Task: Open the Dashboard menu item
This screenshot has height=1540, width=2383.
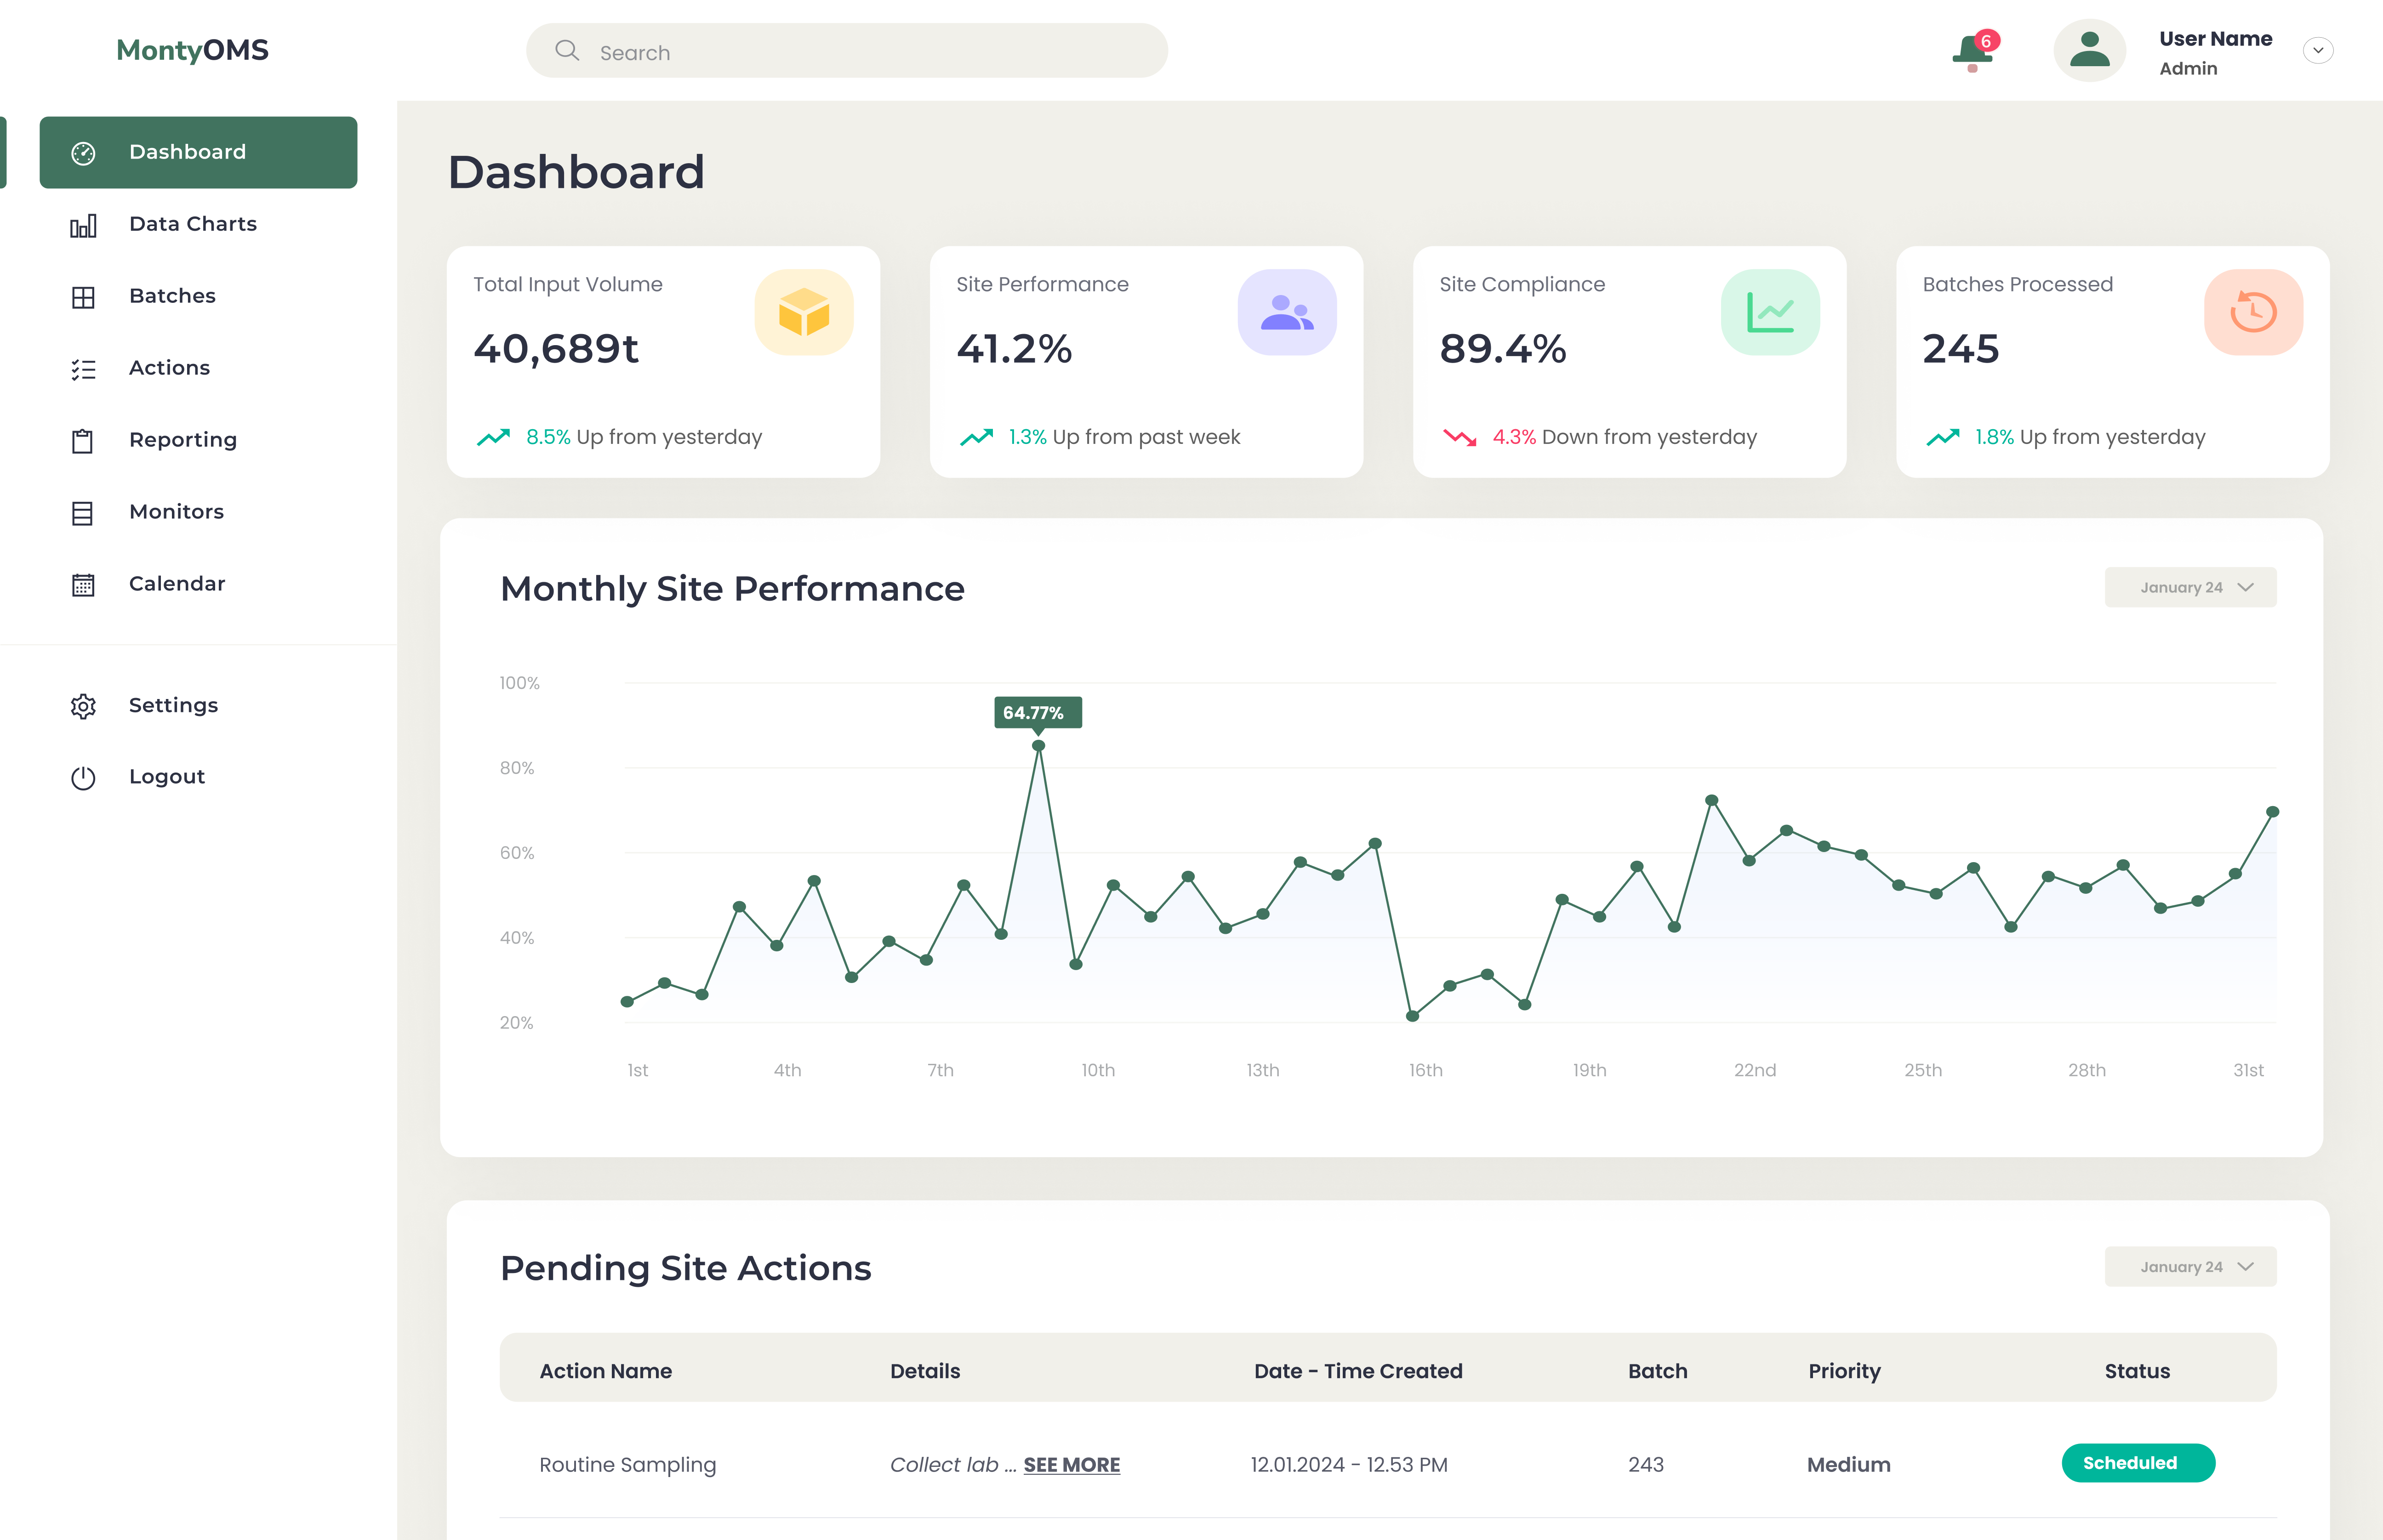Action: [198, 152]
